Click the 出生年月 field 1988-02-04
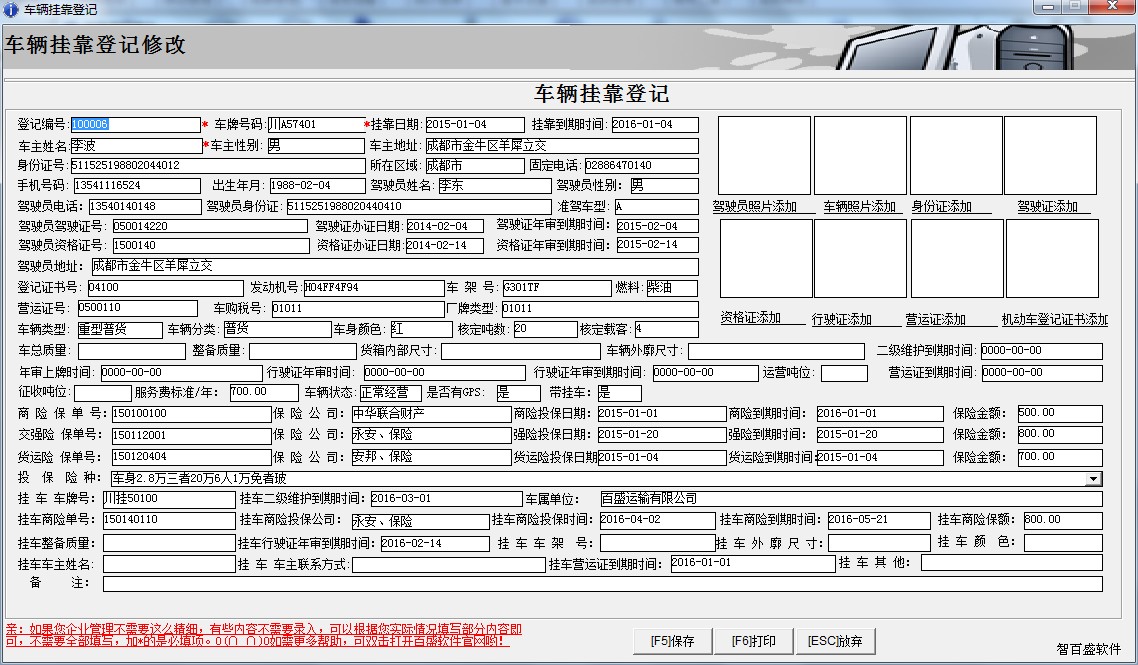Image resolution: width=1138 pixels, height=665 pixels. (318, 186)
